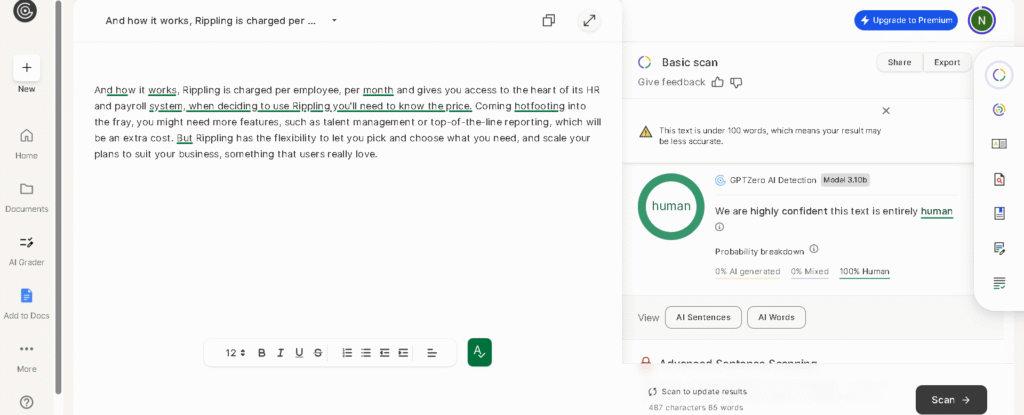Toggle bold formatting
The image size is (1024, 415).
[x=262, y=353]
